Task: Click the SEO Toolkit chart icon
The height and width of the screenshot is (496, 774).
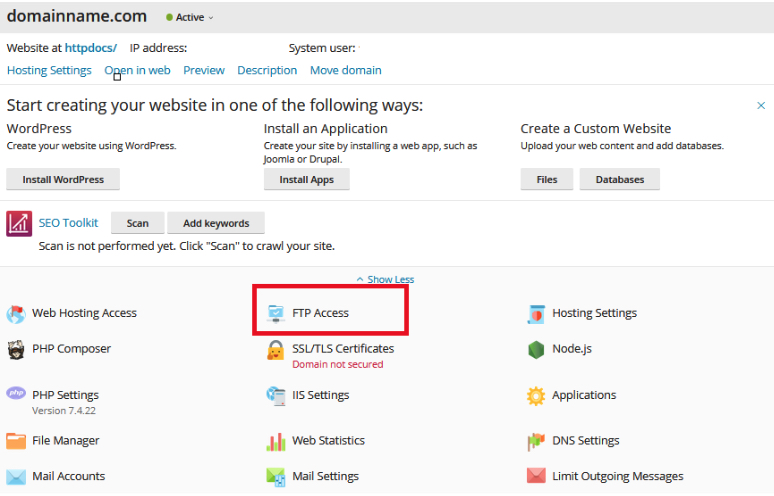Action: coord(19,224)
